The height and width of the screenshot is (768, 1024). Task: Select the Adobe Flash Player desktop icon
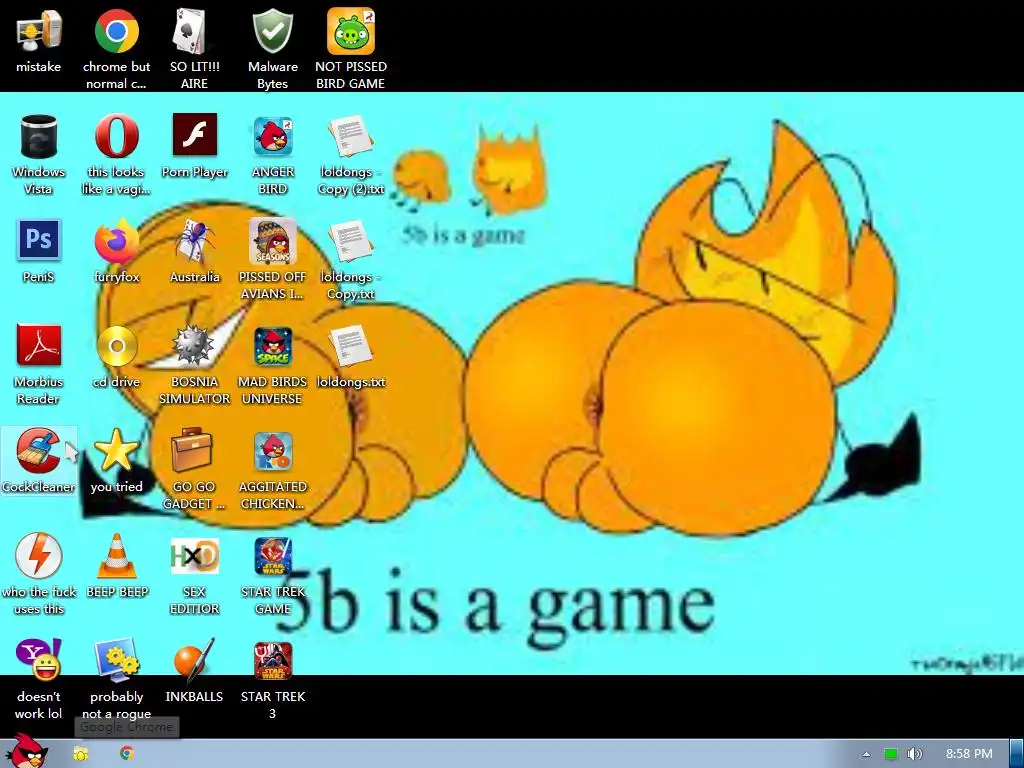[195, 135]
